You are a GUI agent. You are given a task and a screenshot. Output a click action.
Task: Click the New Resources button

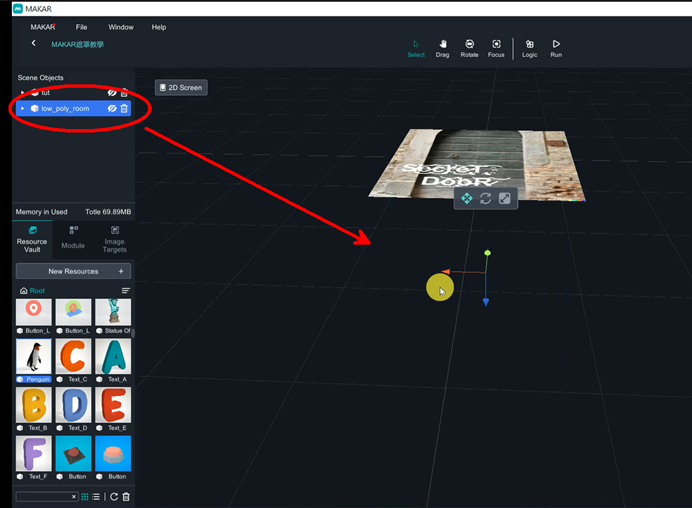click(73, 271)
